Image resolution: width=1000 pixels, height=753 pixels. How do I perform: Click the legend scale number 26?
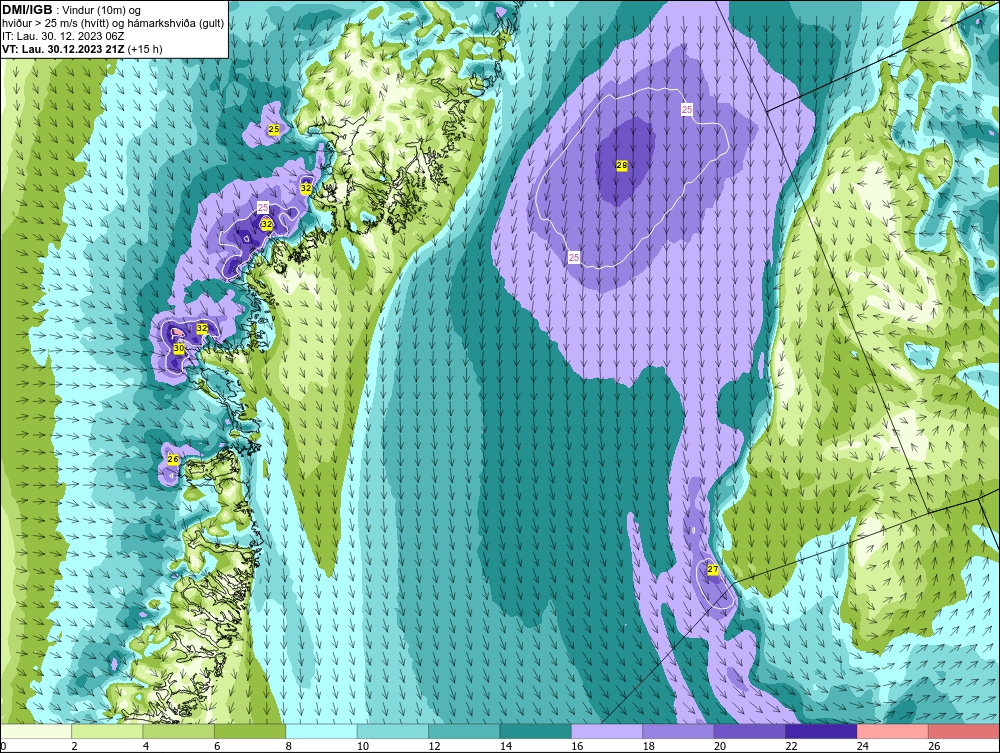click(x=934, y=746)
